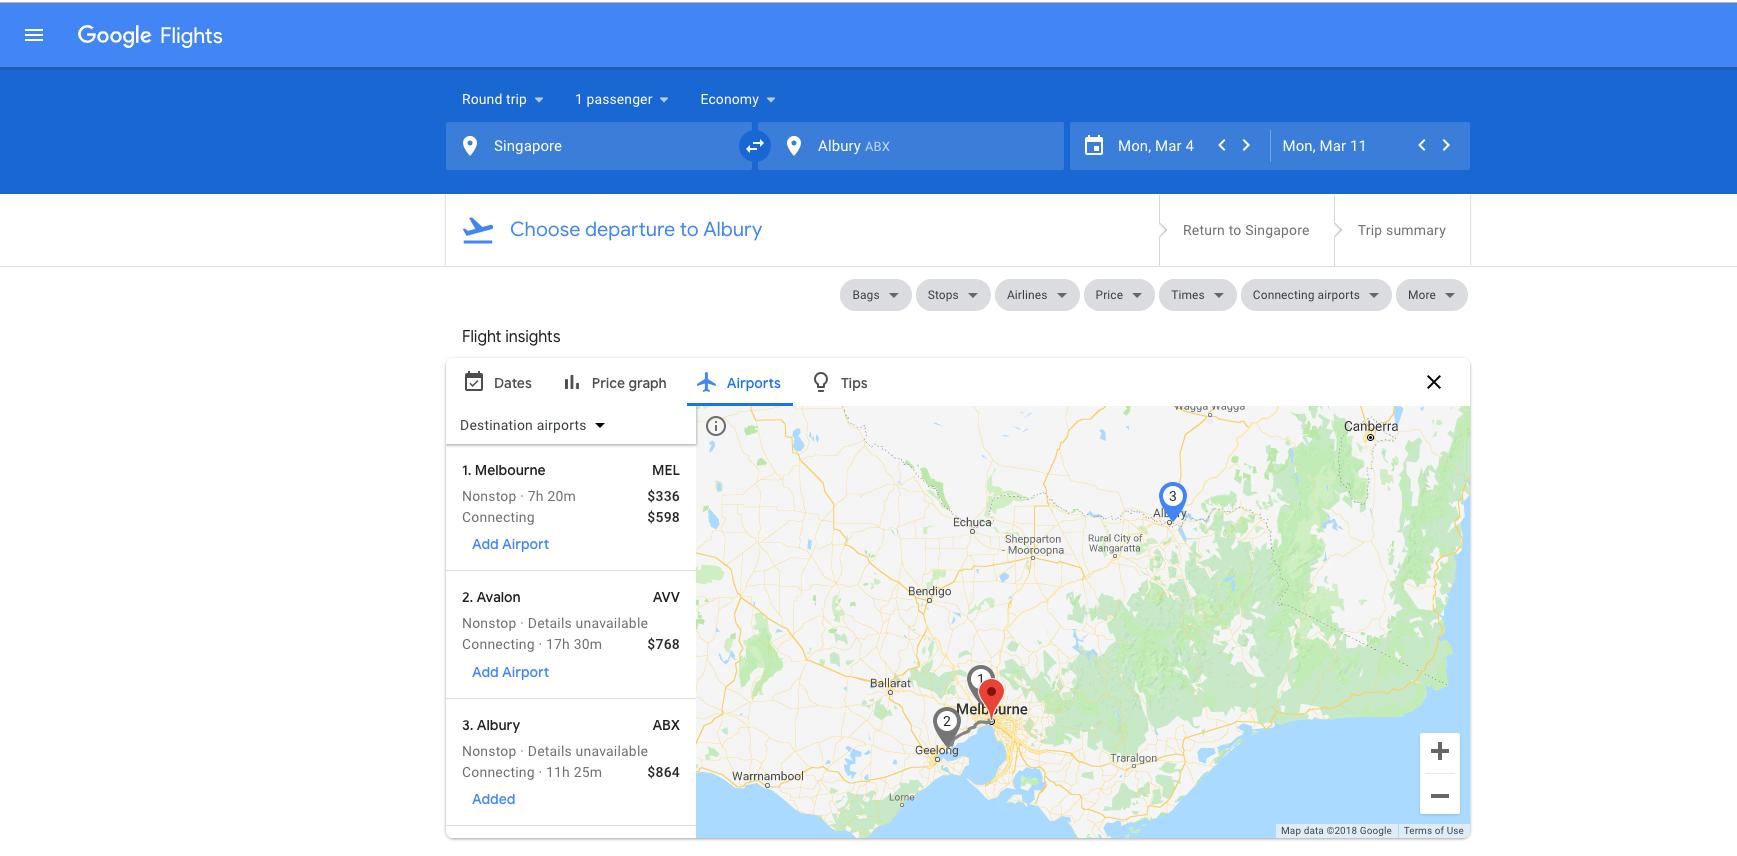The height and width of the screenshot is (856, 1737).
Task: Open the hamburger main menu
Action: 34,35
